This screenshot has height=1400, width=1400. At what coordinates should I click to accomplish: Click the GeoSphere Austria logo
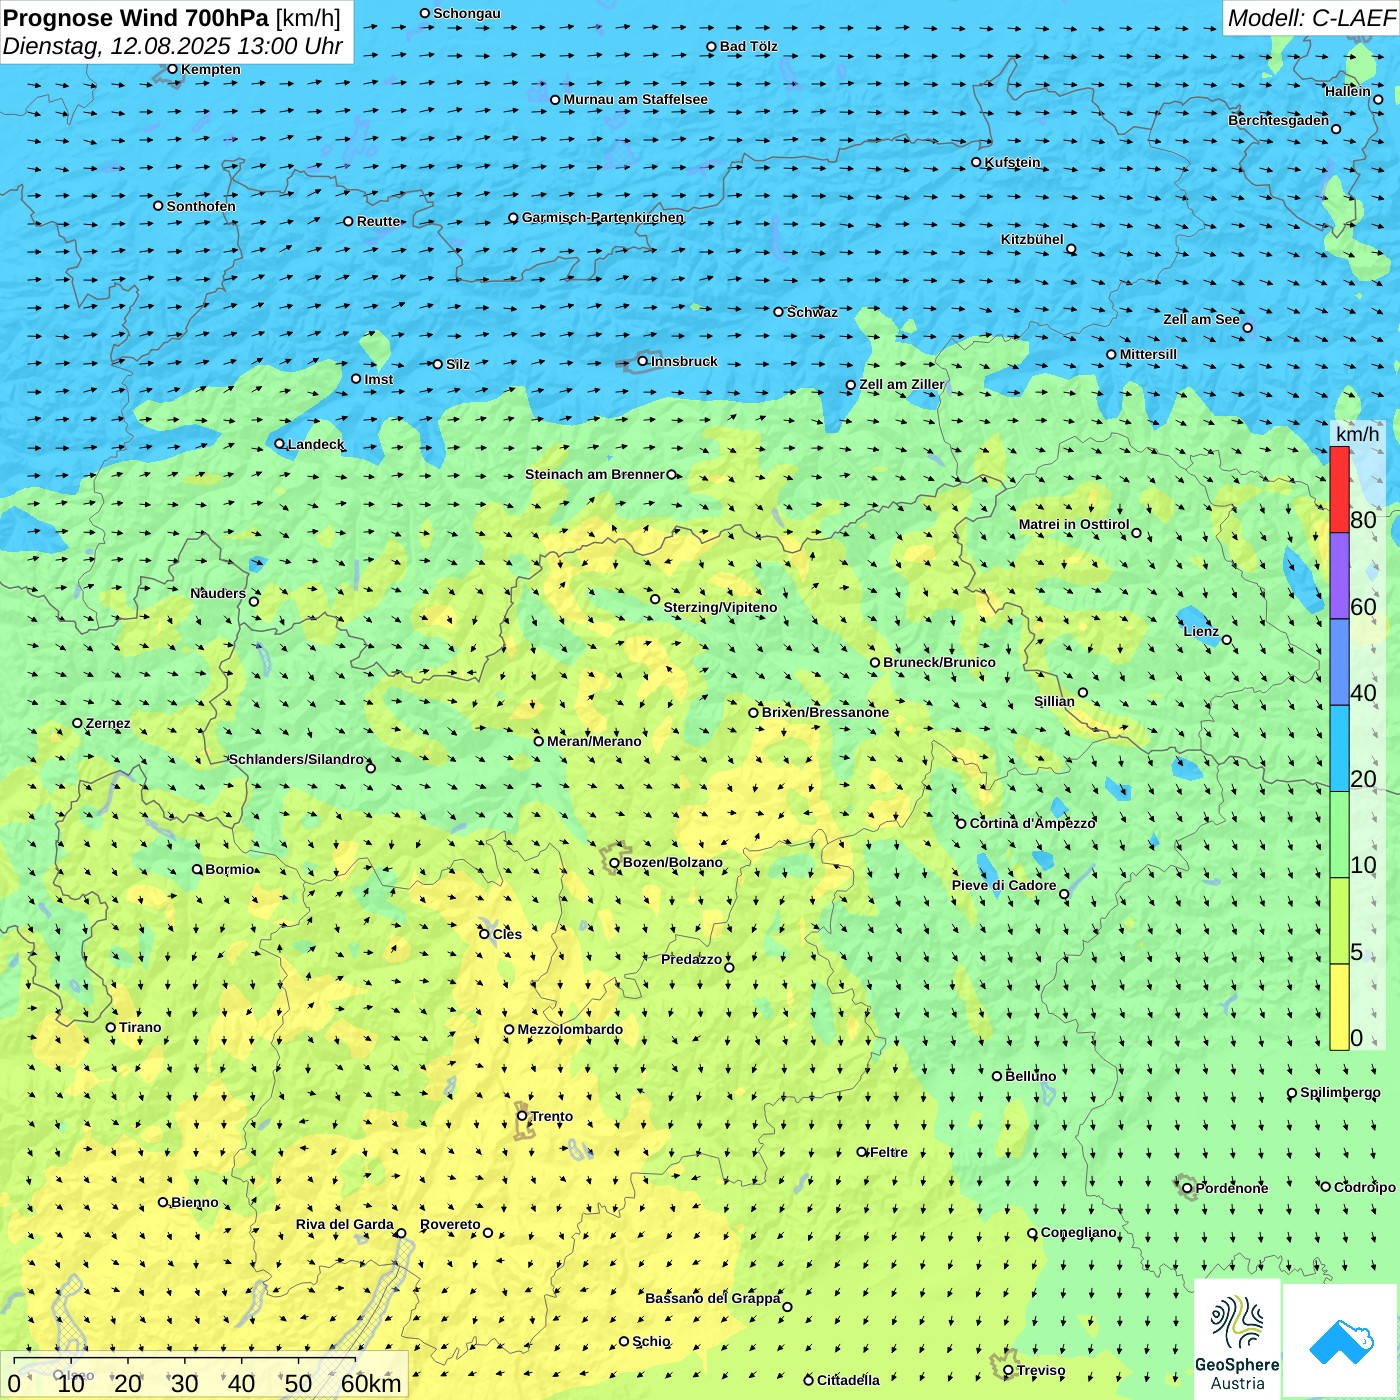click(x=1237, y=1342)
